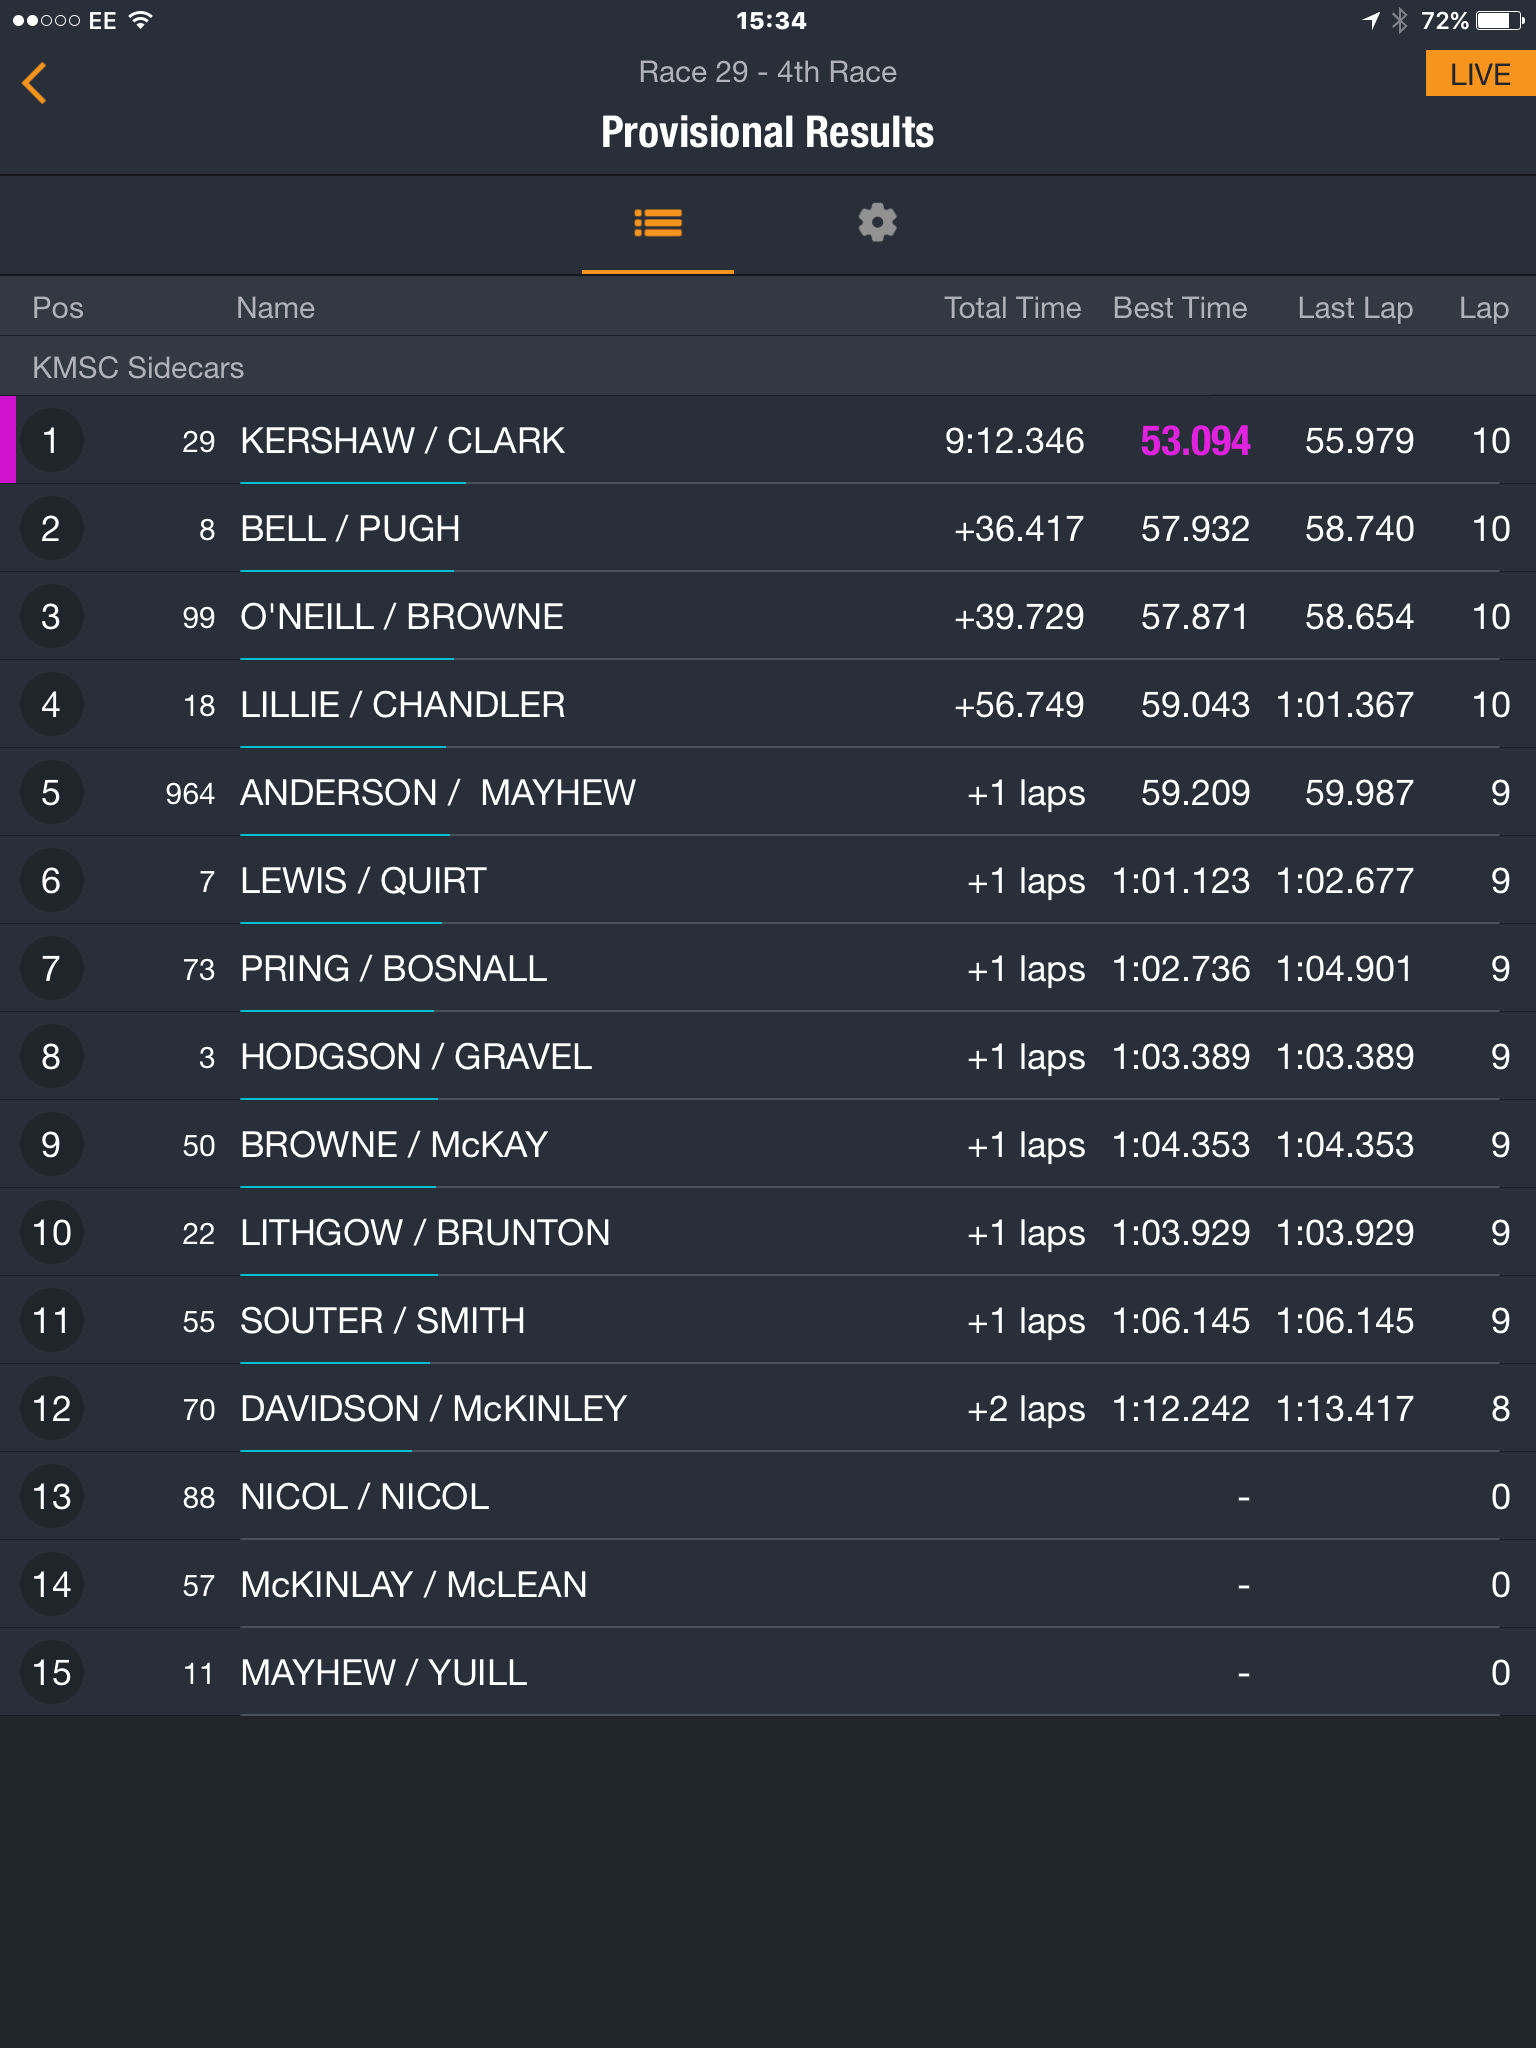This screenshot has width=1536, height=2048.
Task: Tap the LIVE badge
Action: pyautogui.click(x=1480, y=74)
